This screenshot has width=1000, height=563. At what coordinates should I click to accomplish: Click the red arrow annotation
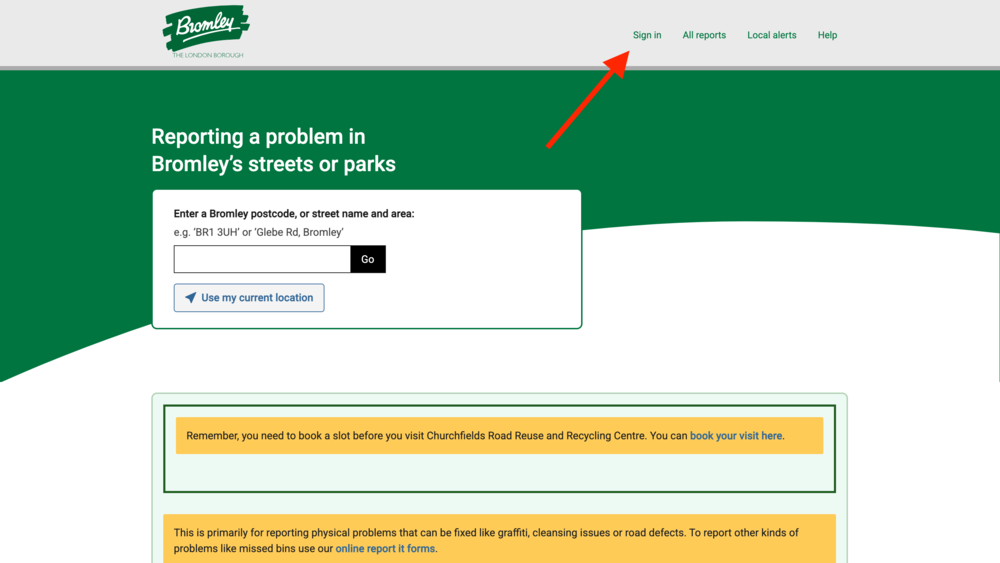tap(588, 100)
